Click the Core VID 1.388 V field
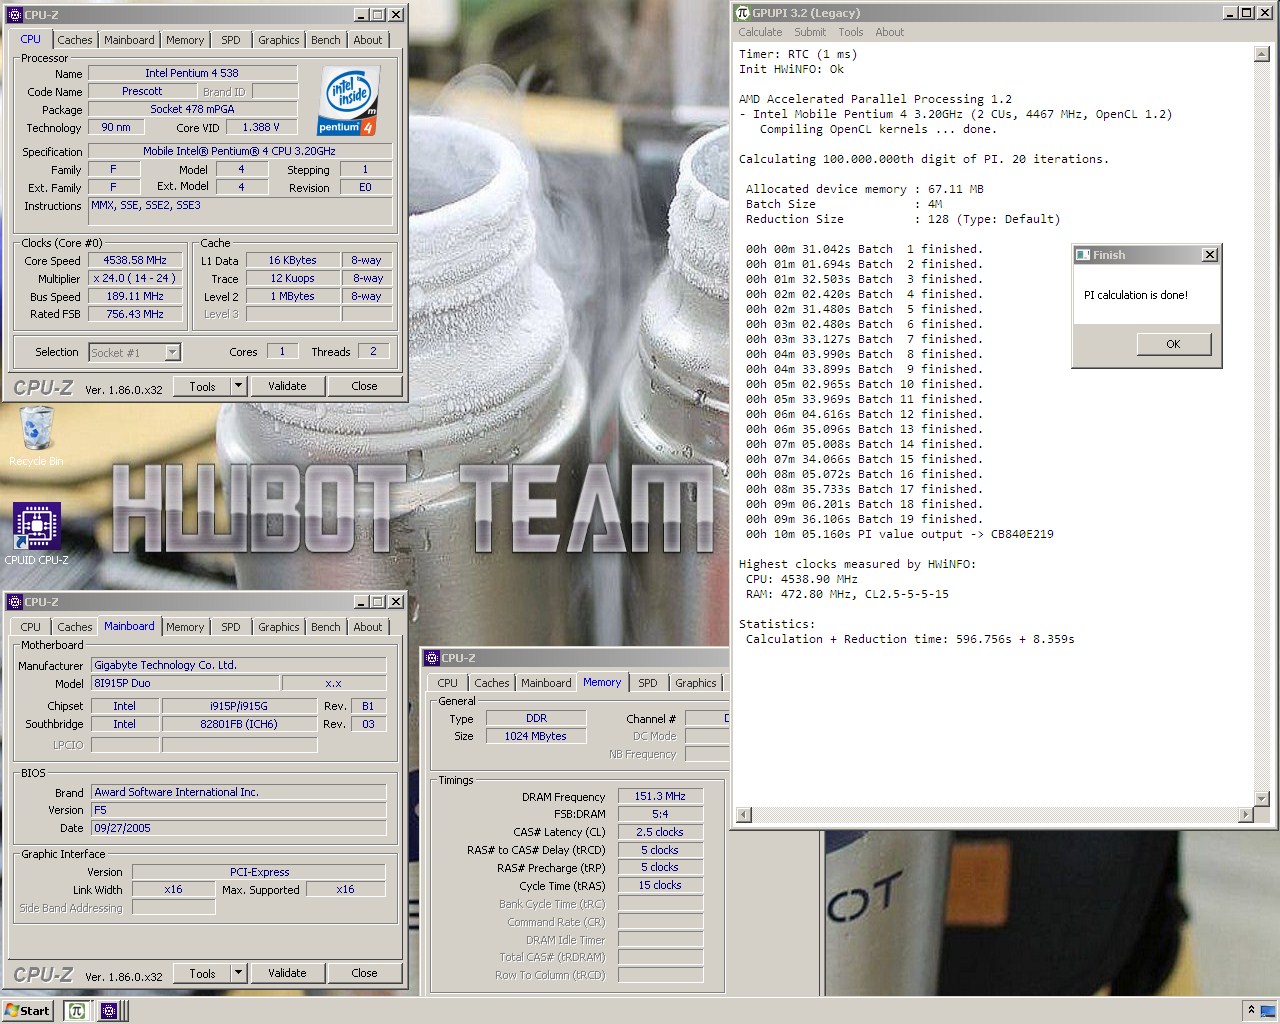 (261, 127)
